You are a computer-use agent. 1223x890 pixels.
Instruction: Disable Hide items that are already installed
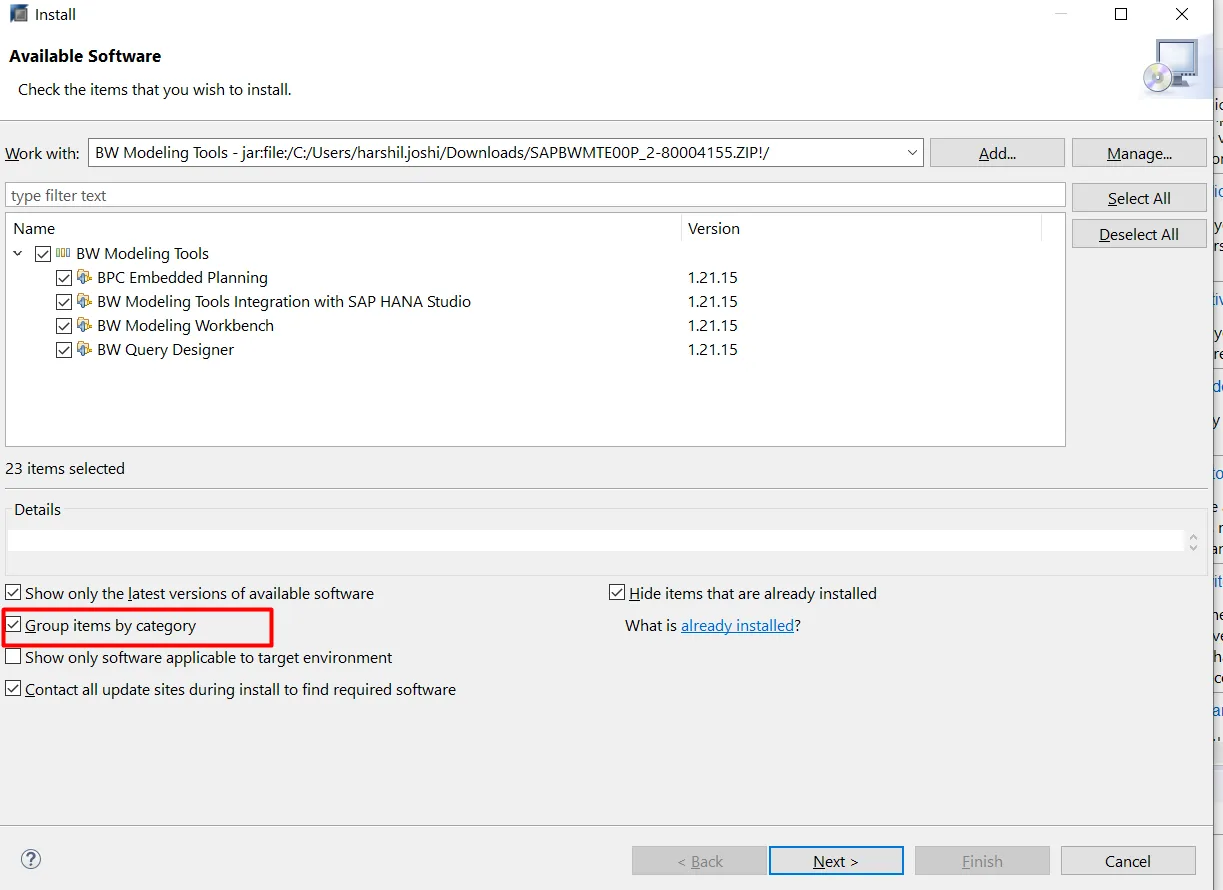tap(616, 592)
